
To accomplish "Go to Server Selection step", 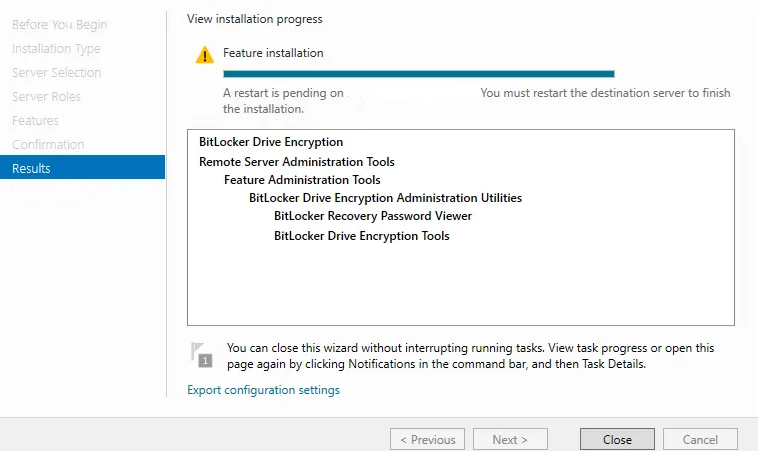I will (56, 72).
